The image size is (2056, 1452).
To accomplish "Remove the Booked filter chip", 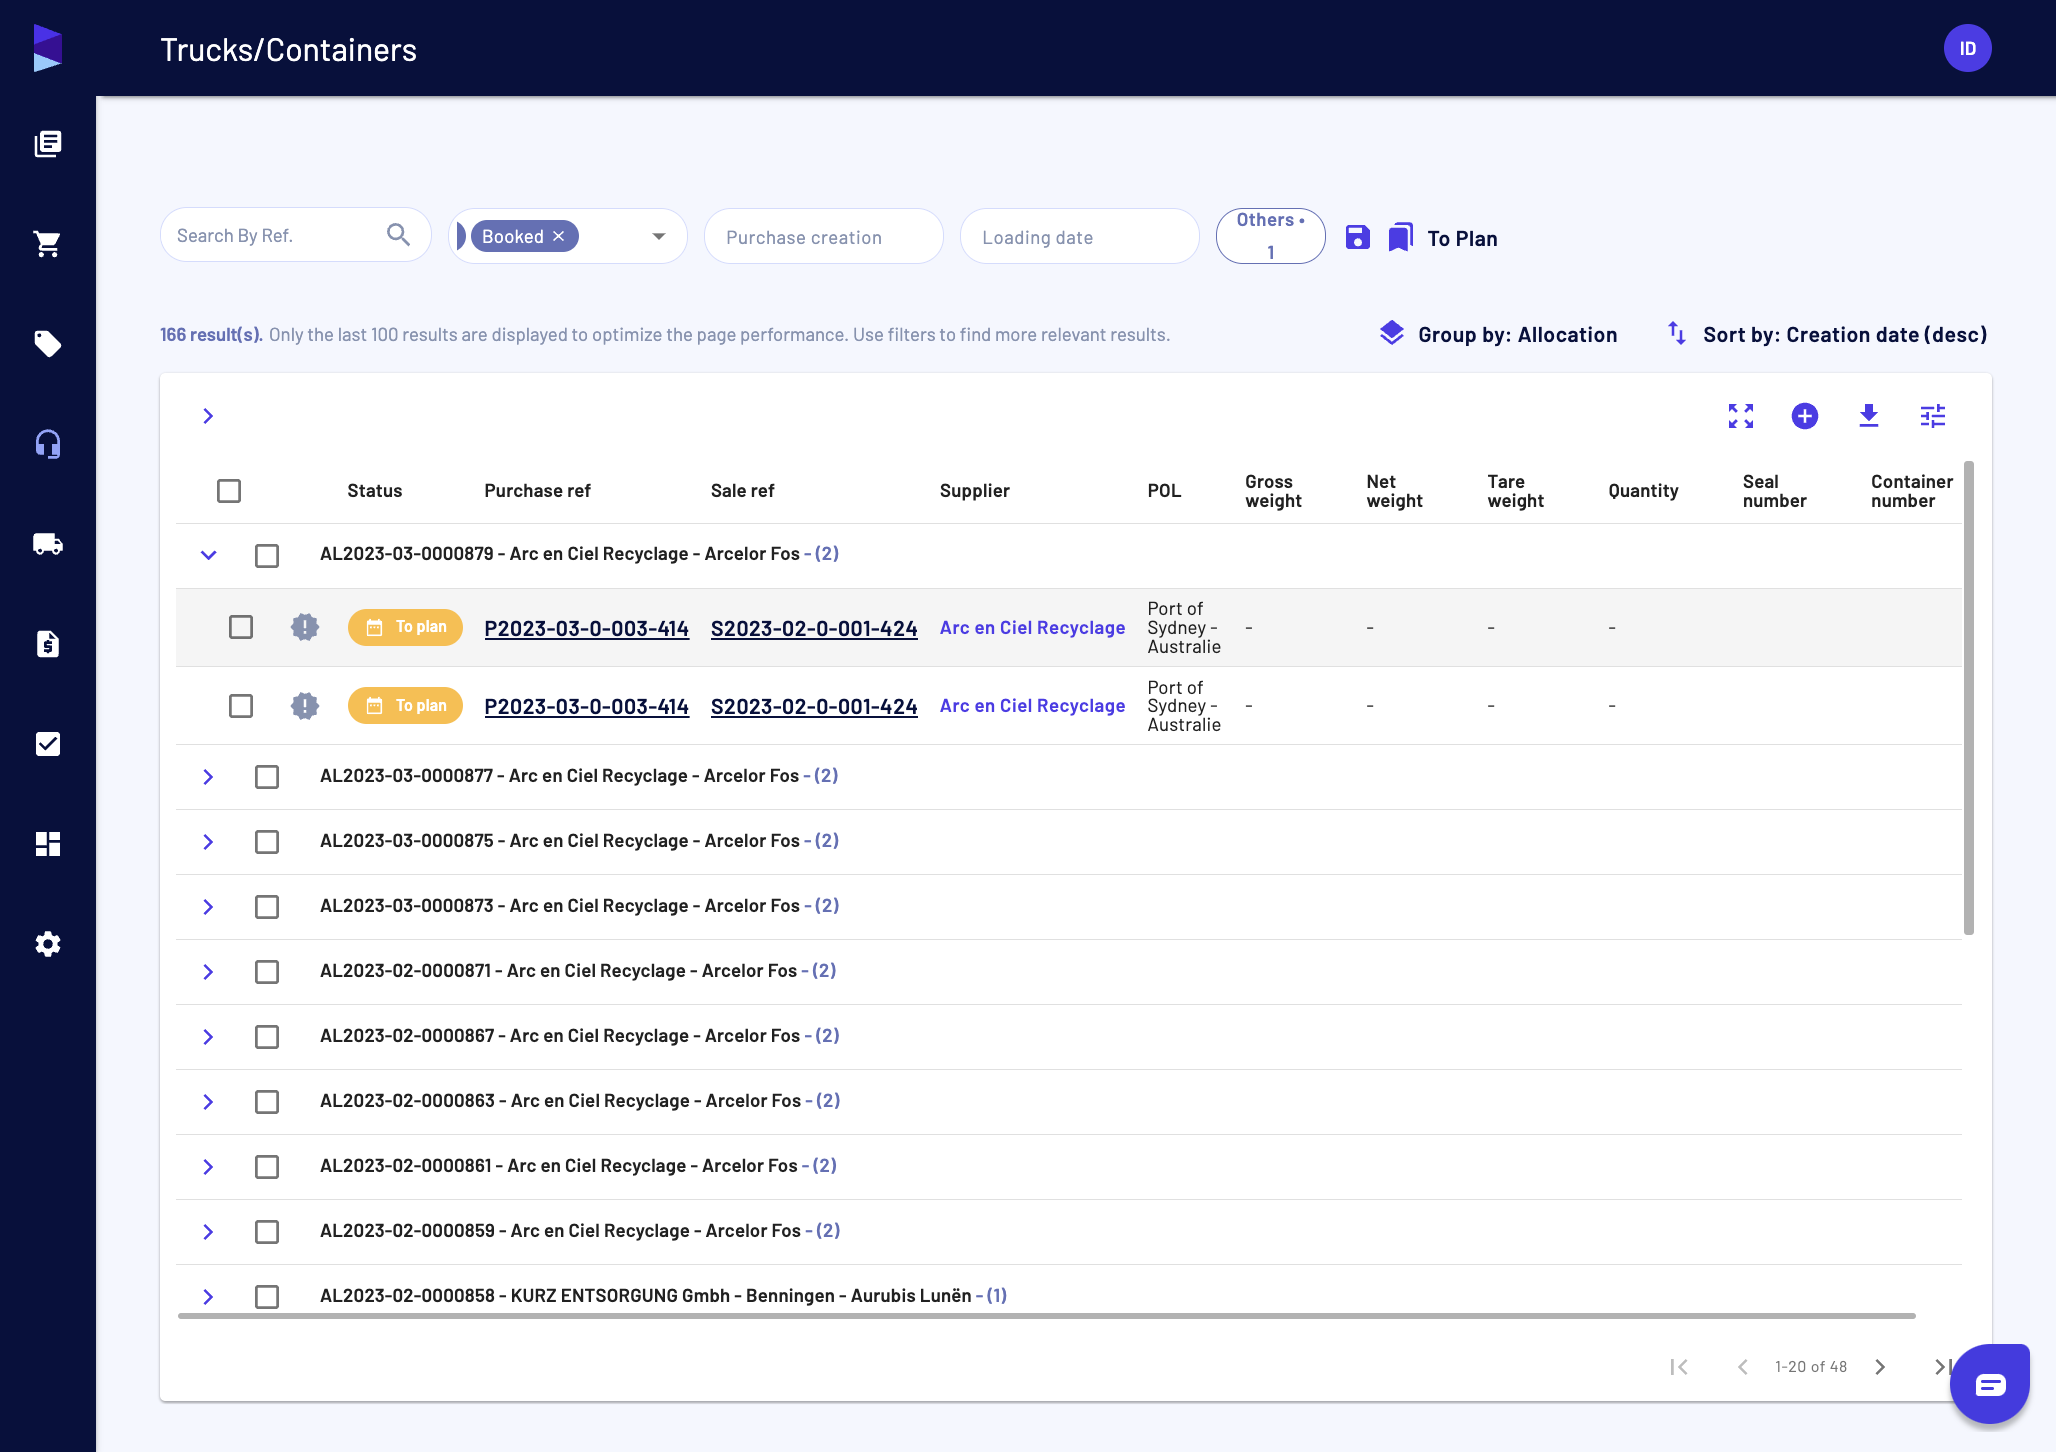I will [559, 236].
